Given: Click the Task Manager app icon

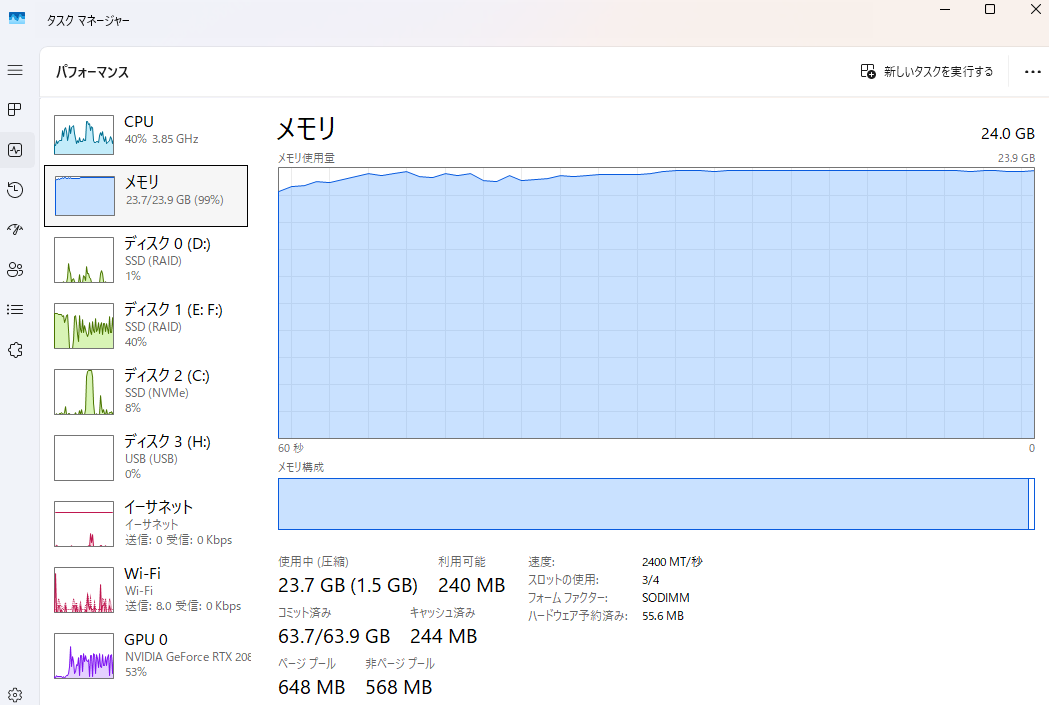Looking at the screenshot, I should pos(17,19).
